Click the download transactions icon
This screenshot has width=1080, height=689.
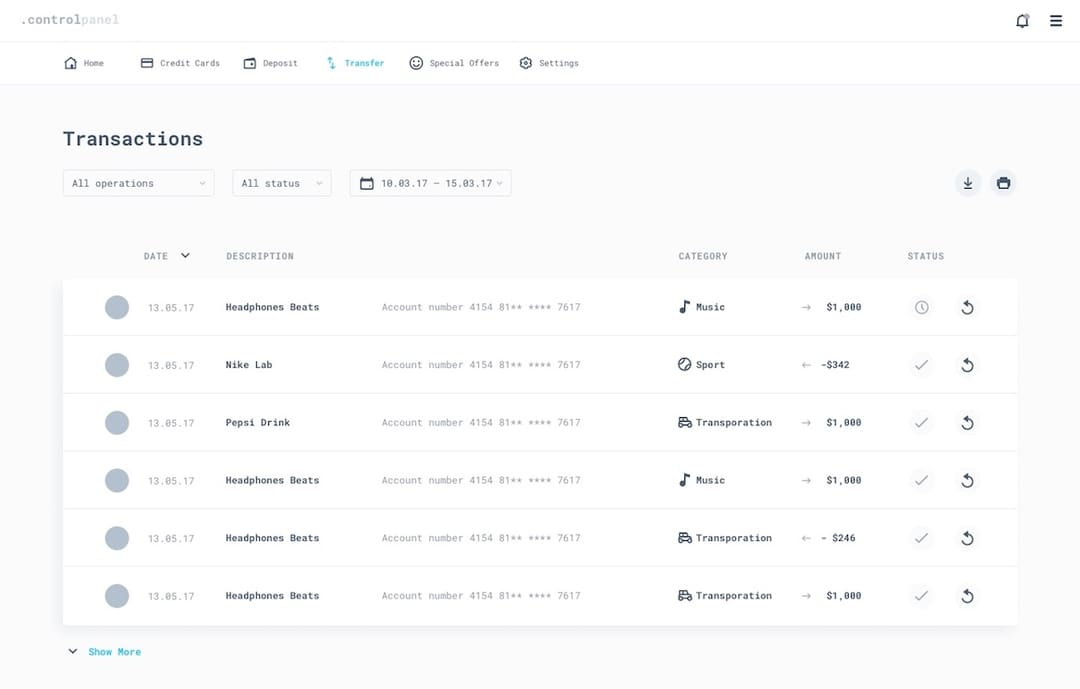tap(967, 183)
